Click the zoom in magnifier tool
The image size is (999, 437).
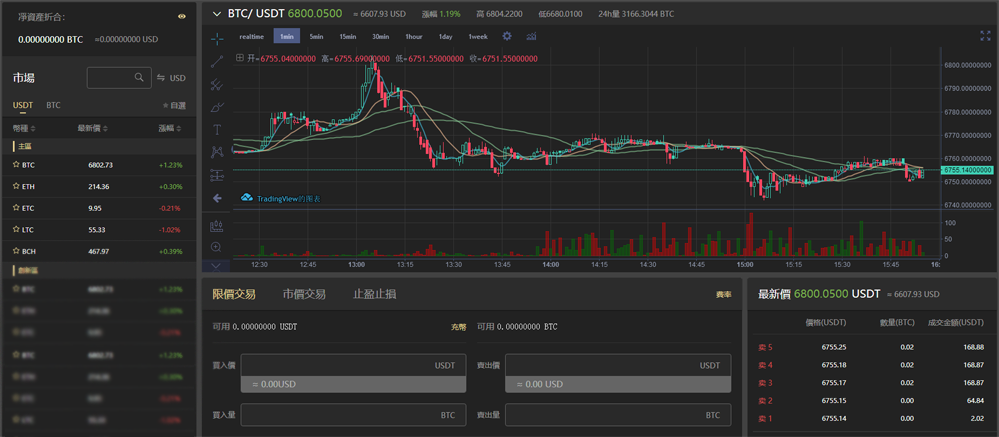pos(217,247)
